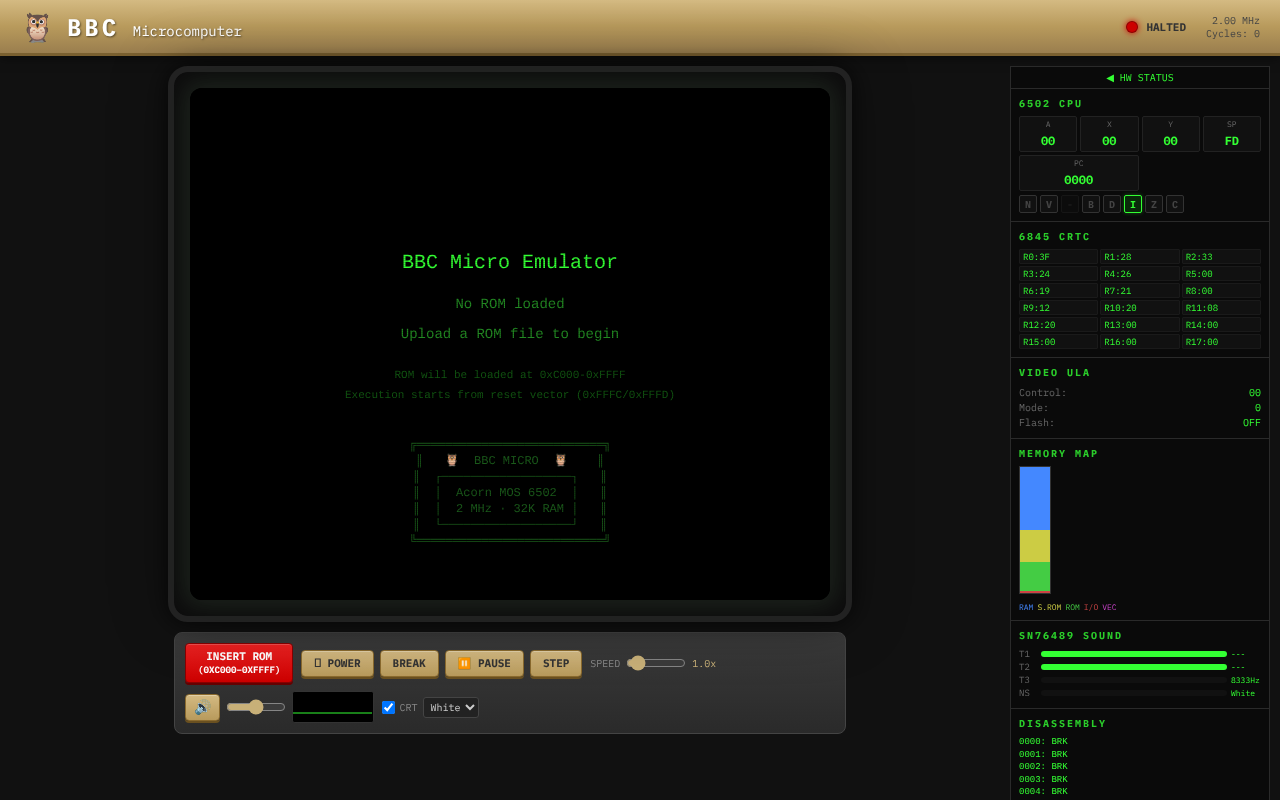Screen dimensions: 1280x800
Task: Open the White phosphor color dropdown
Action: 450,707
